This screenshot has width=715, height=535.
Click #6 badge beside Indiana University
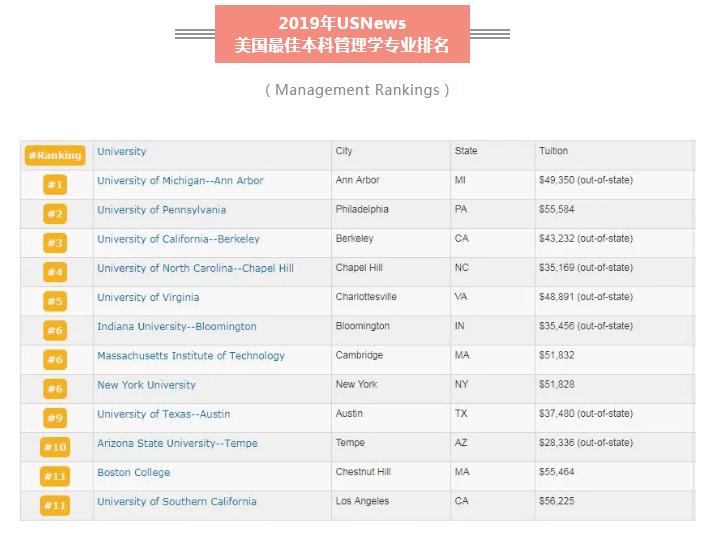point(55,331)
